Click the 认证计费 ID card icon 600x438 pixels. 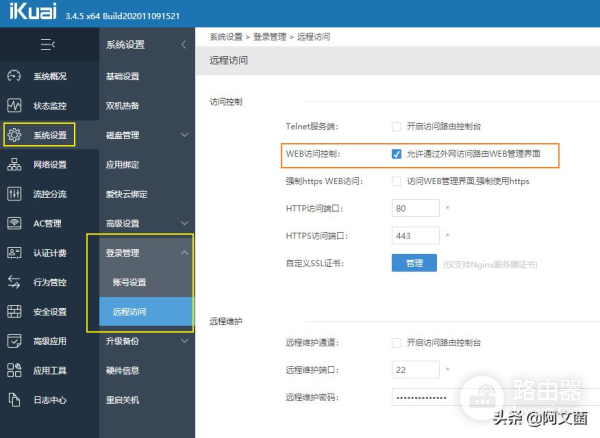coord(14,252)
